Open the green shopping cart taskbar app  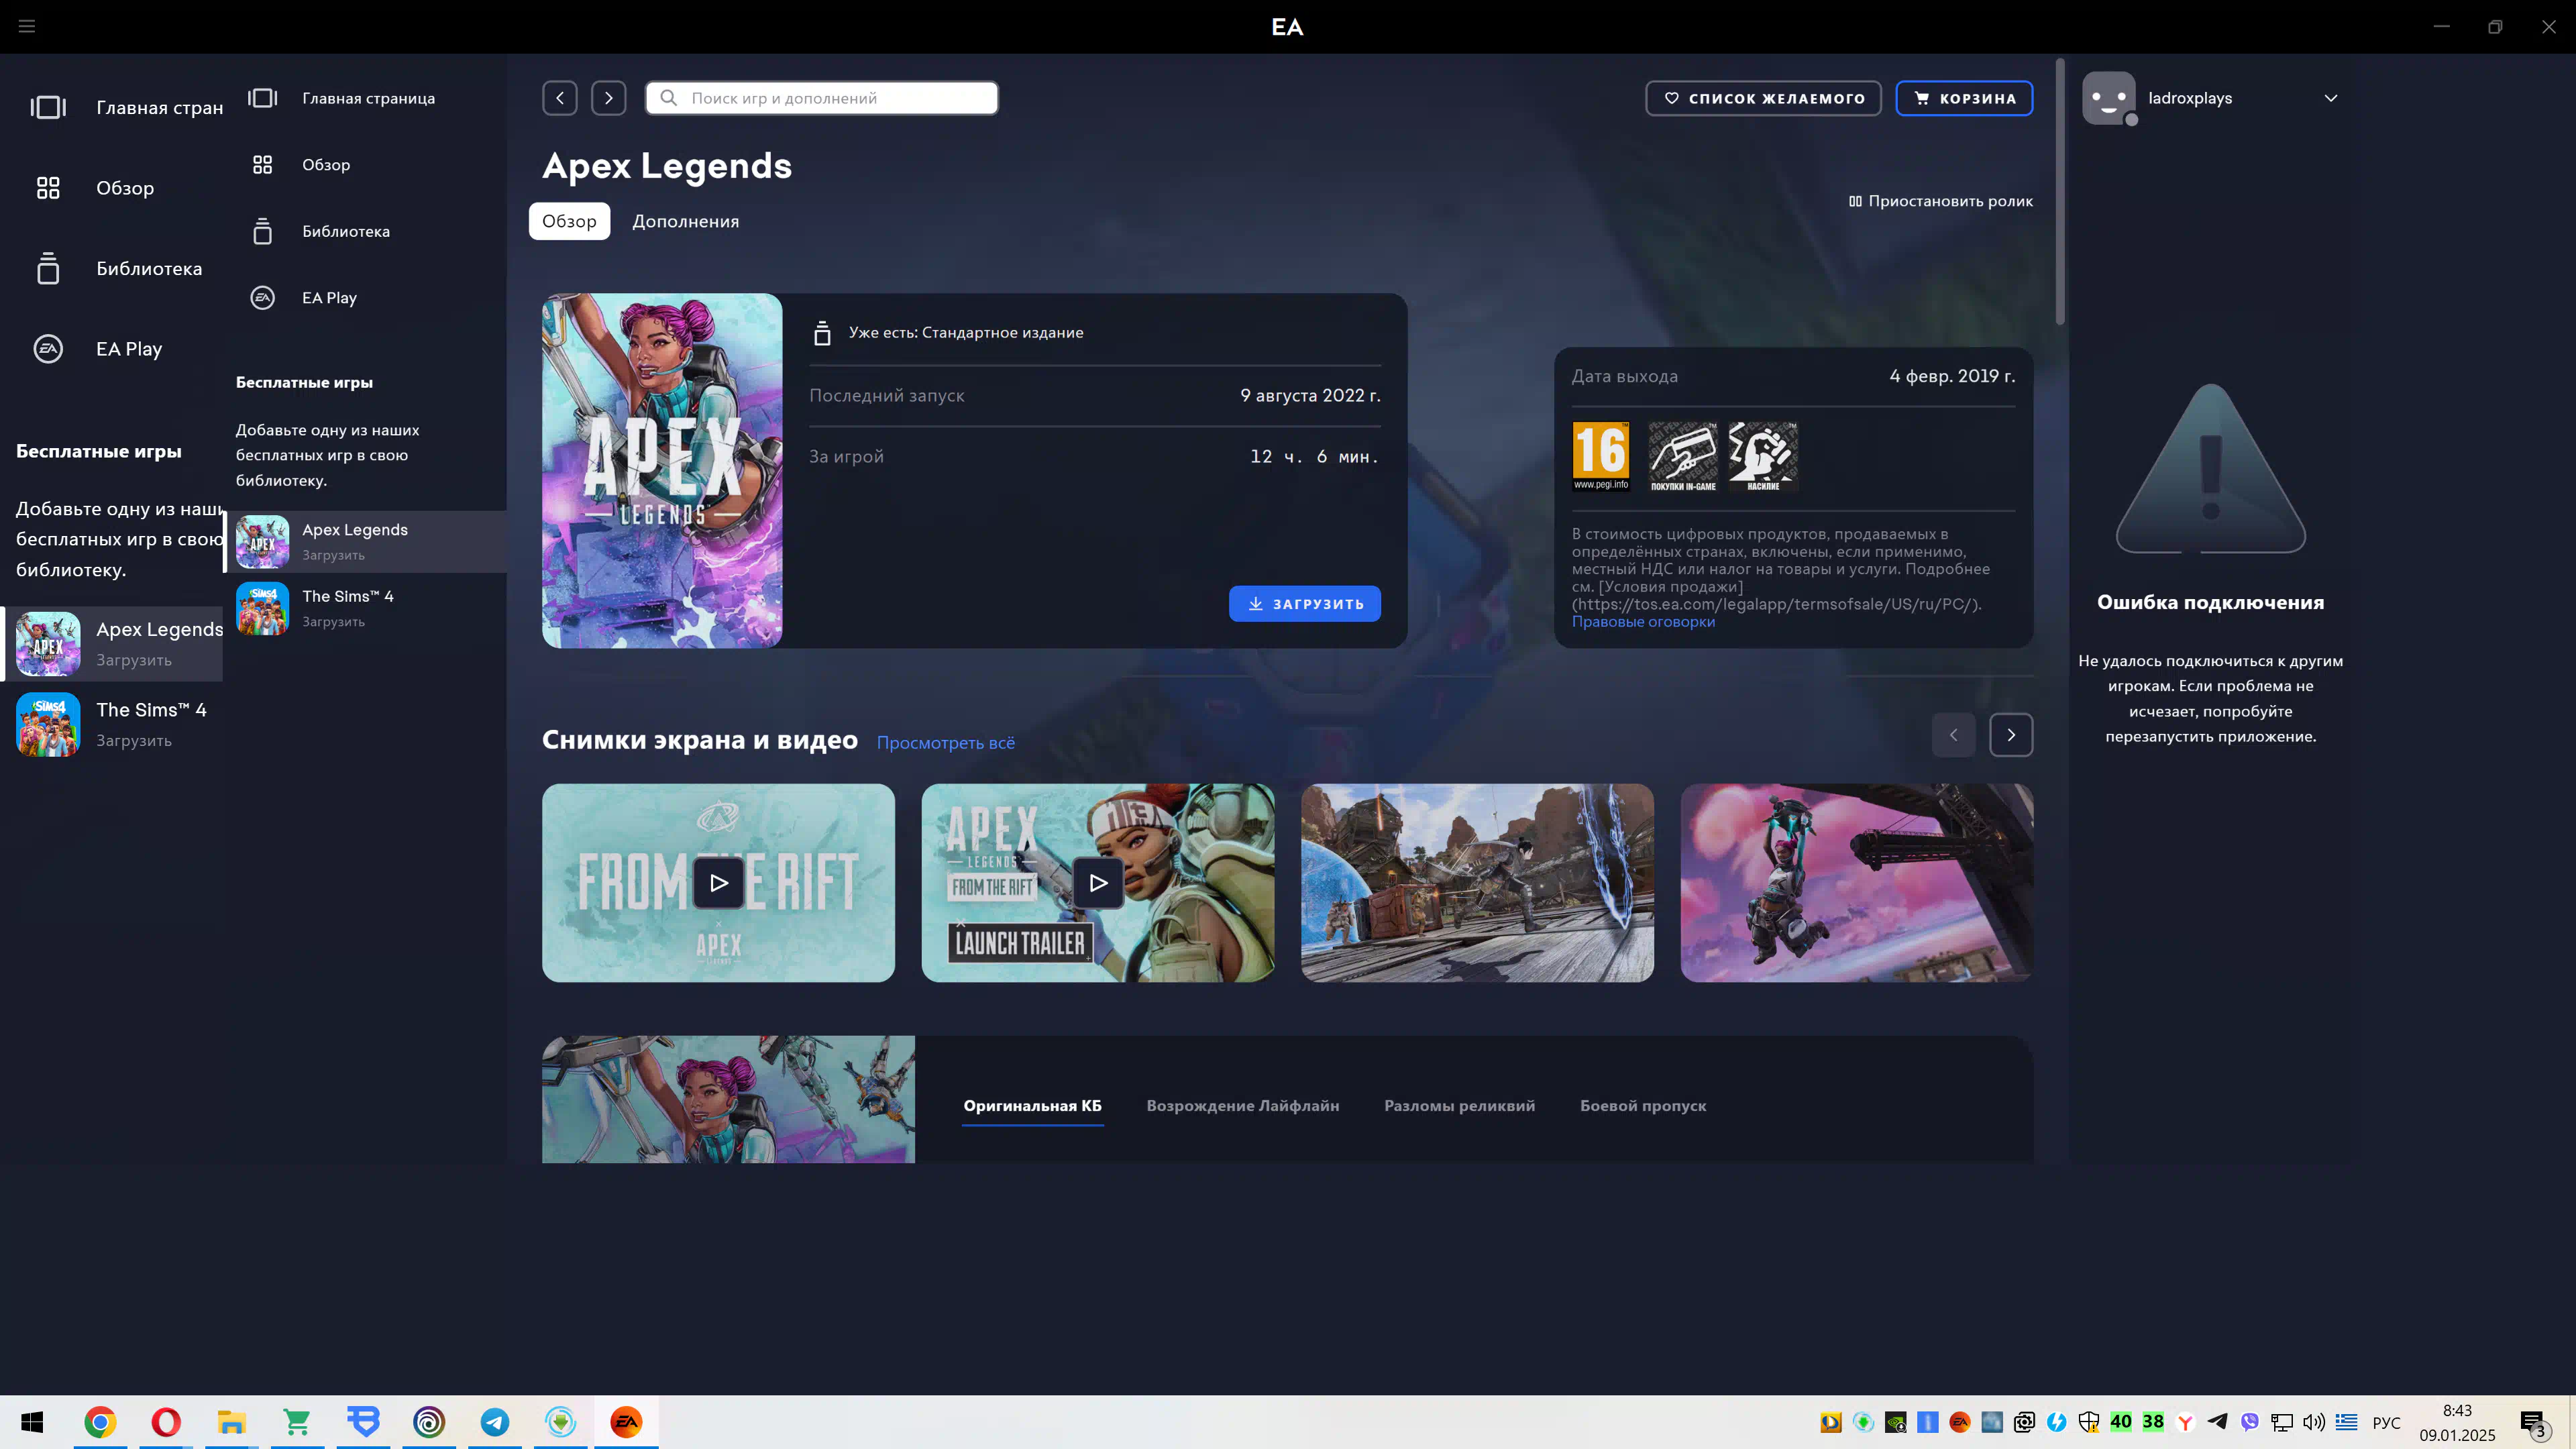(x=297, y=1422)
